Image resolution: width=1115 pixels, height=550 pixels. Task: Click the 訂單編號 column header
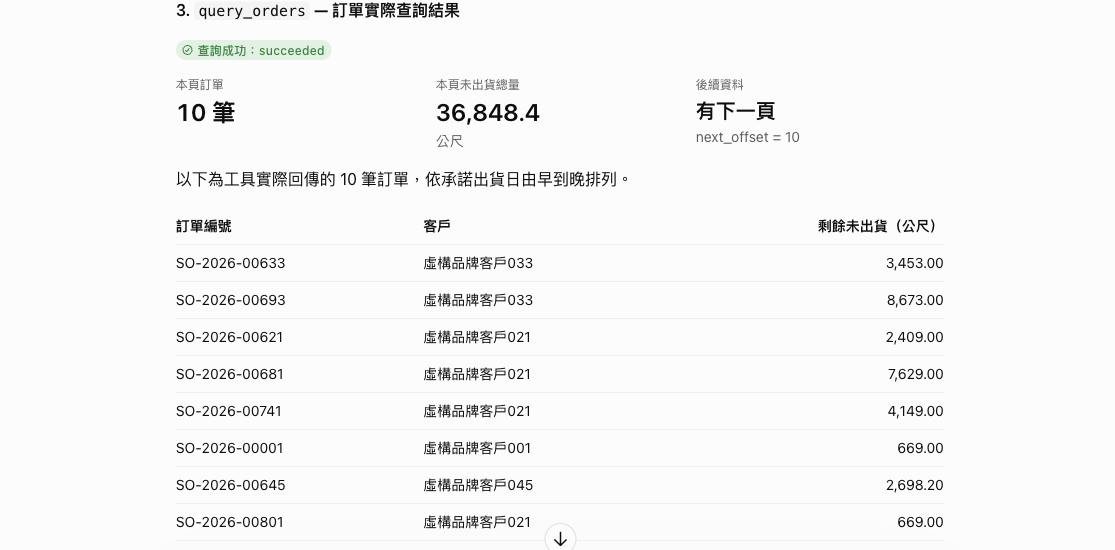[204, 226]
